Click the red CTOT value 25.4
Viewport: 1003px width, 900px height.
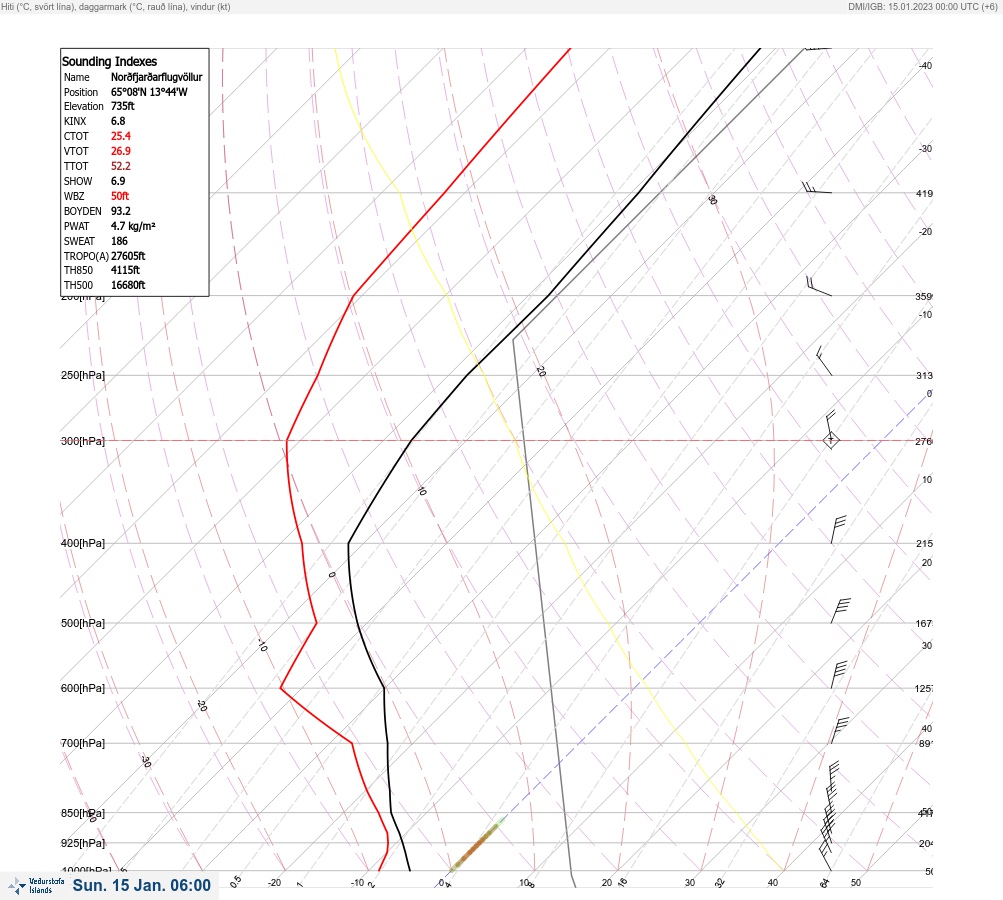pyautogui.click(x=121, y=136)
